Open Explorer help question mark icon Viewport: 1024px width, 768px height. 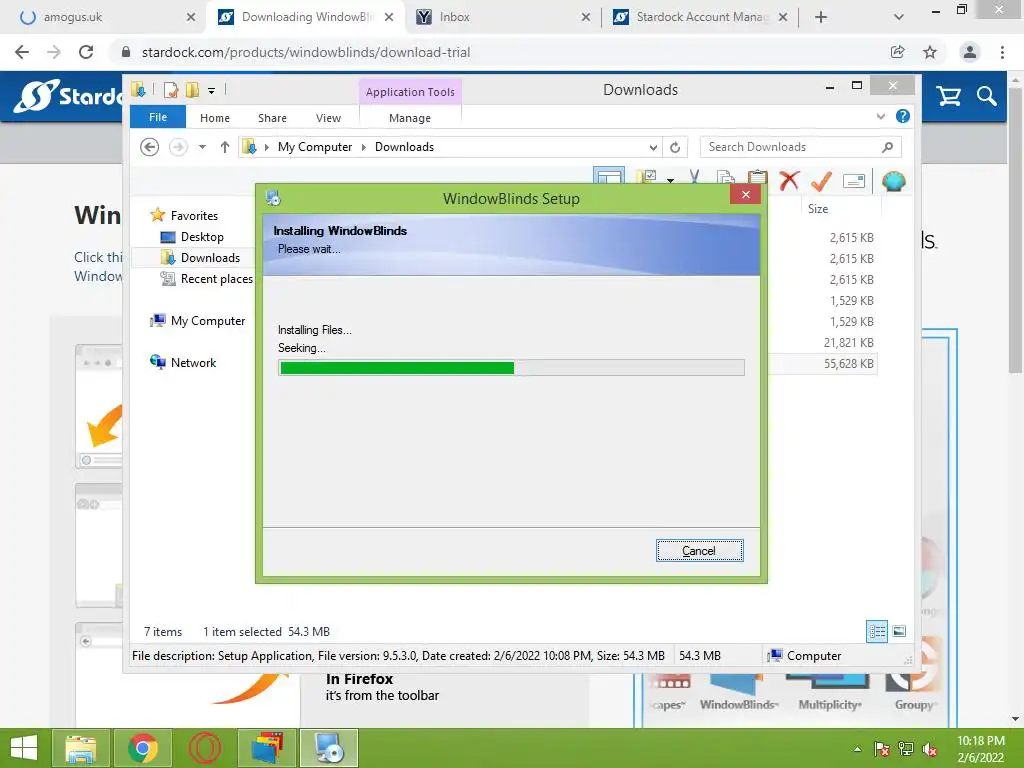[903, 116]
